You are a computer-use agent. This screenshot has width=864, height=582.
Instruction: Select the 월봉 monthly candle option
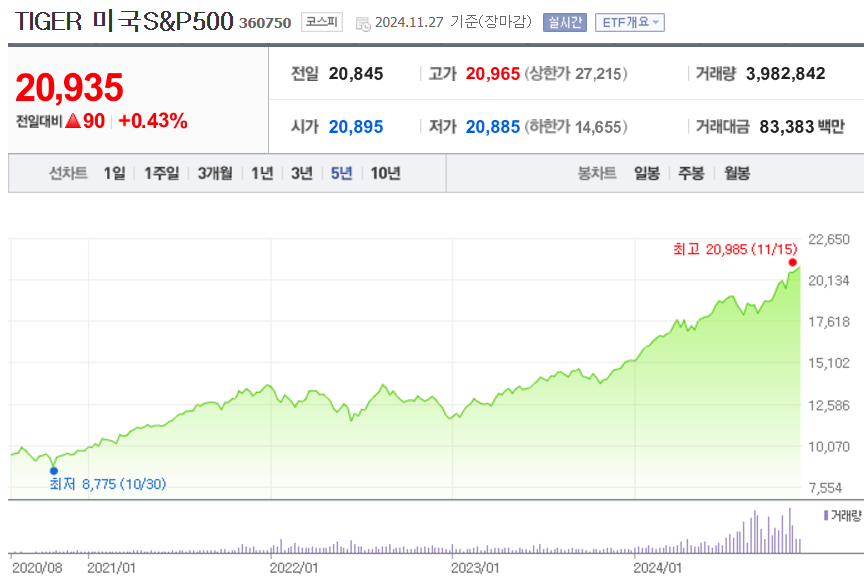point(736,172)
